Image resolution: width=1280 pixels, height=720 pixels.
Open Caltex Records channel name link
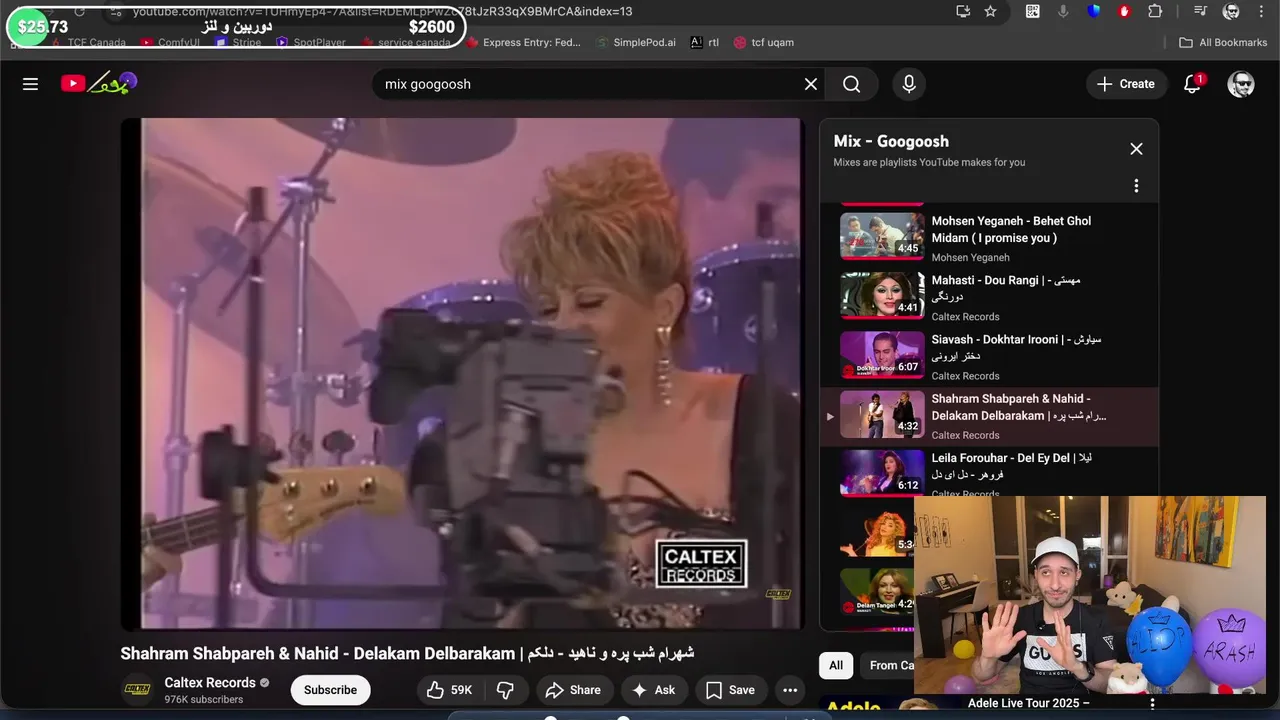click(210, 683)
